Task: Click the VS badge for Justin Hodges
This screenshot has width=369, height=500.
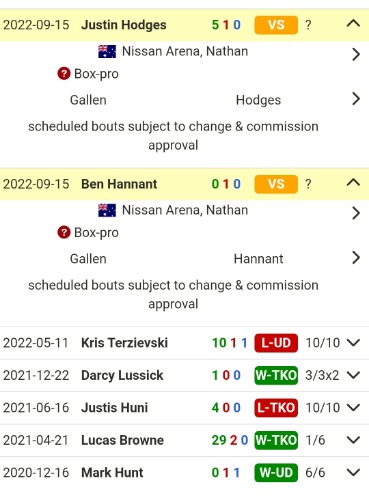Action: (x=276, y=25)
